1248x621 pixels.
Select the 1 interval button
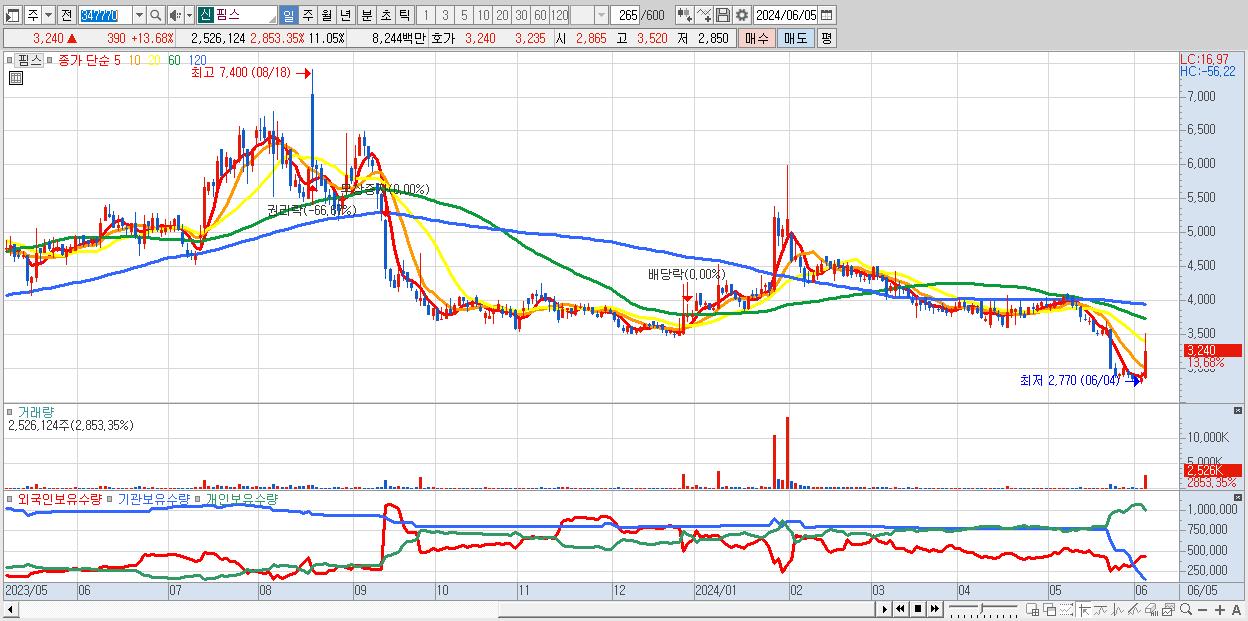[x=425, y=15]
